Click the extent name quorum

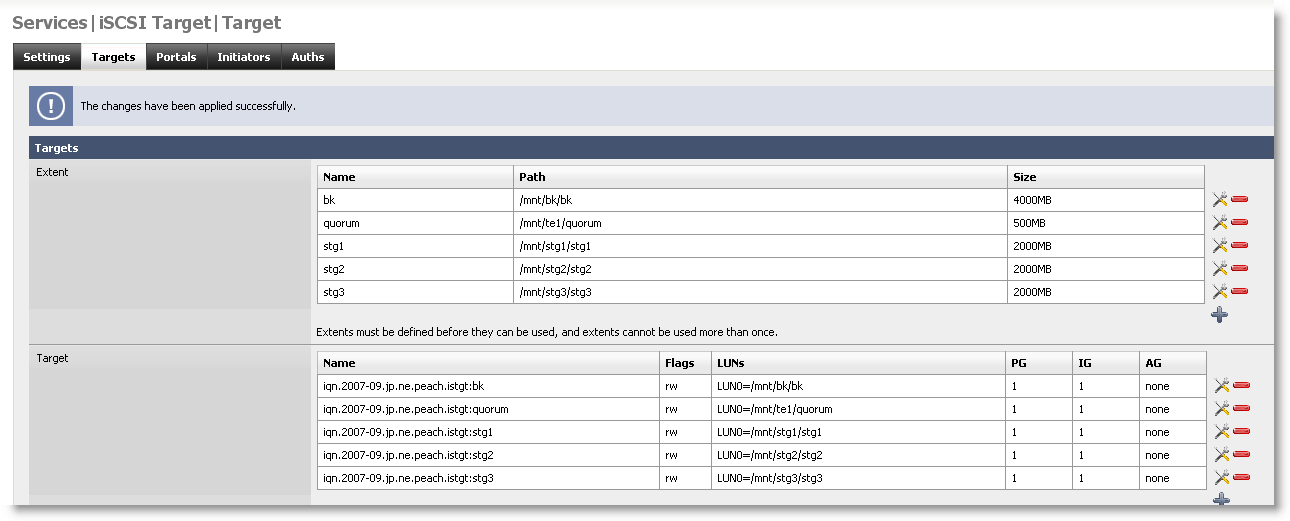click(x=341, y=223)
